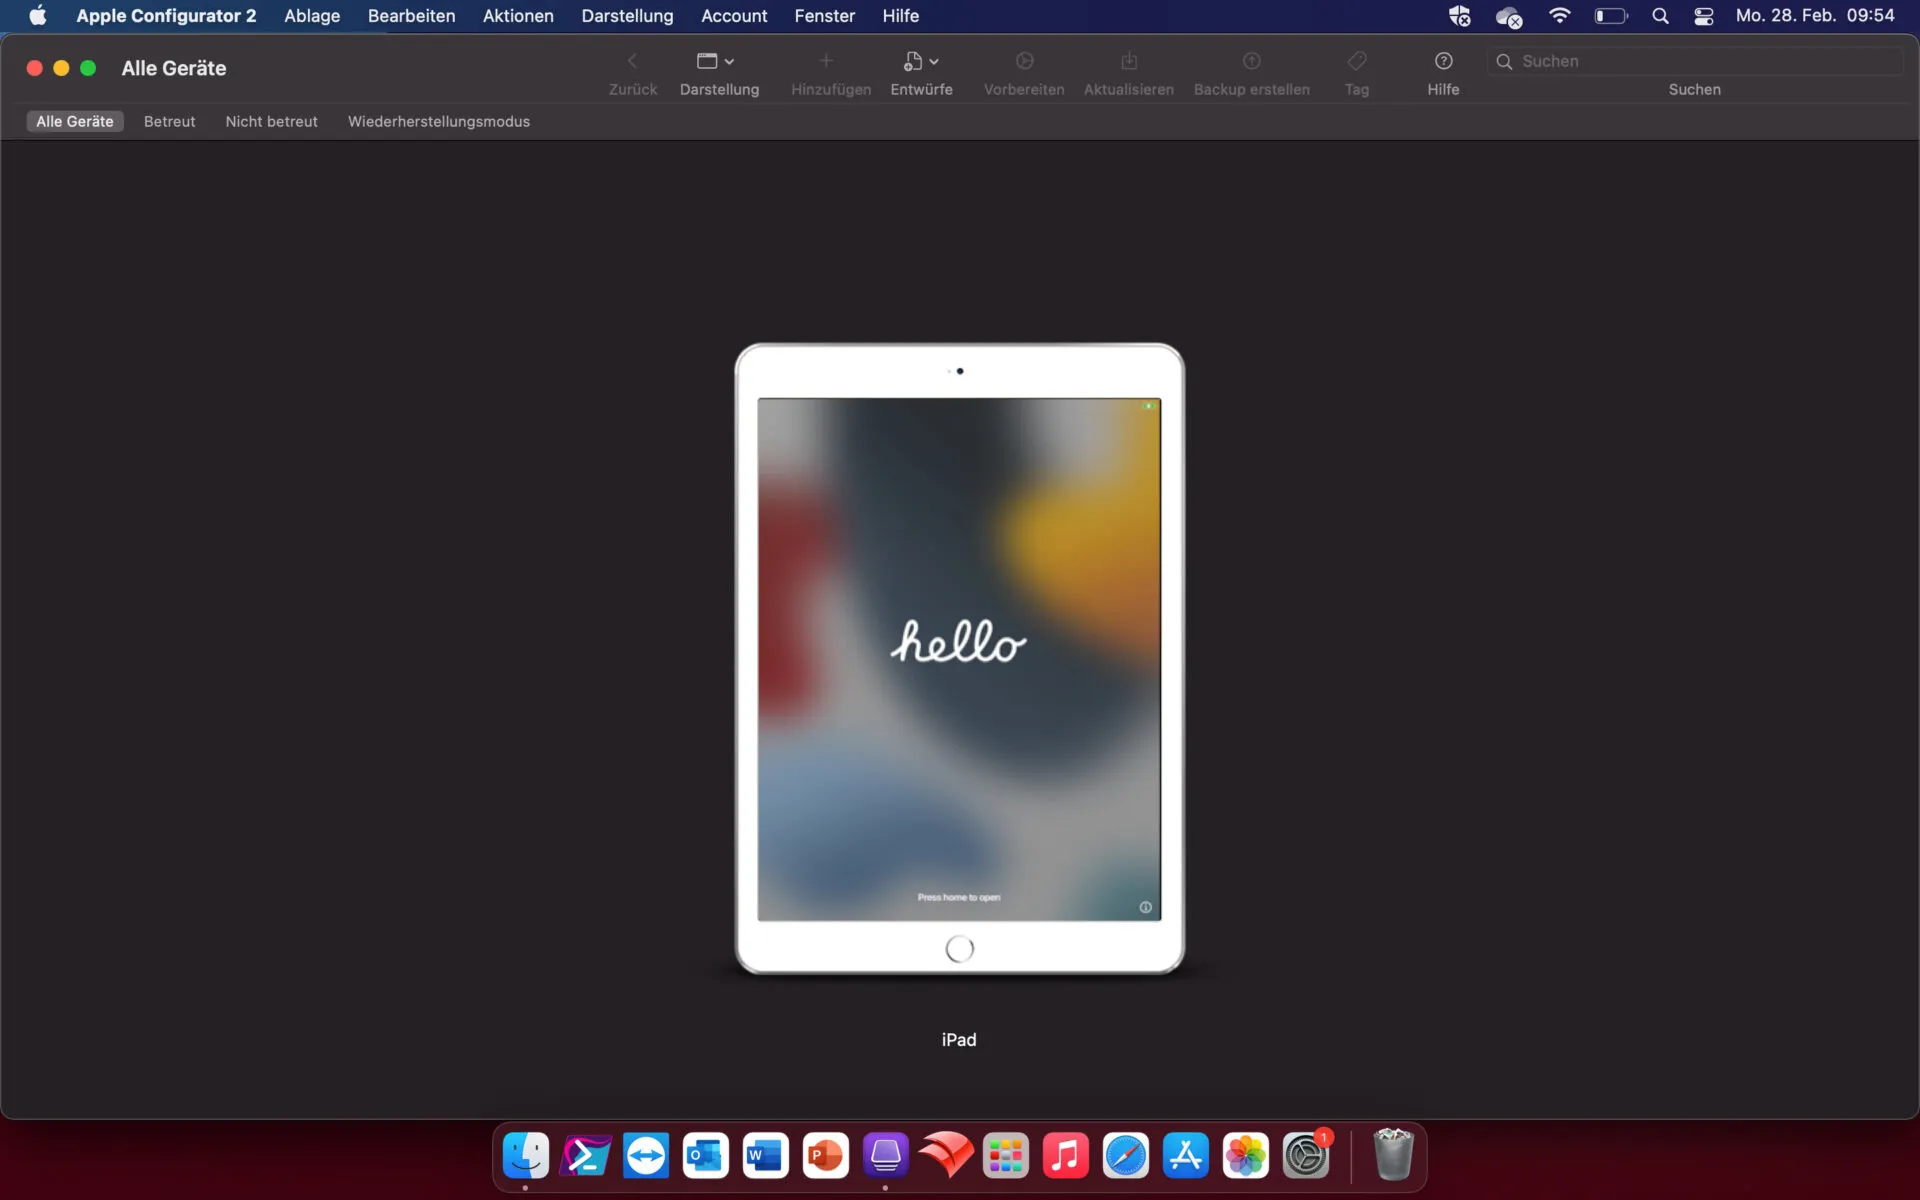Switch to the Betreut filter tab
1920x1200 pixels.
pyautogui.click(x=169, y=121)
